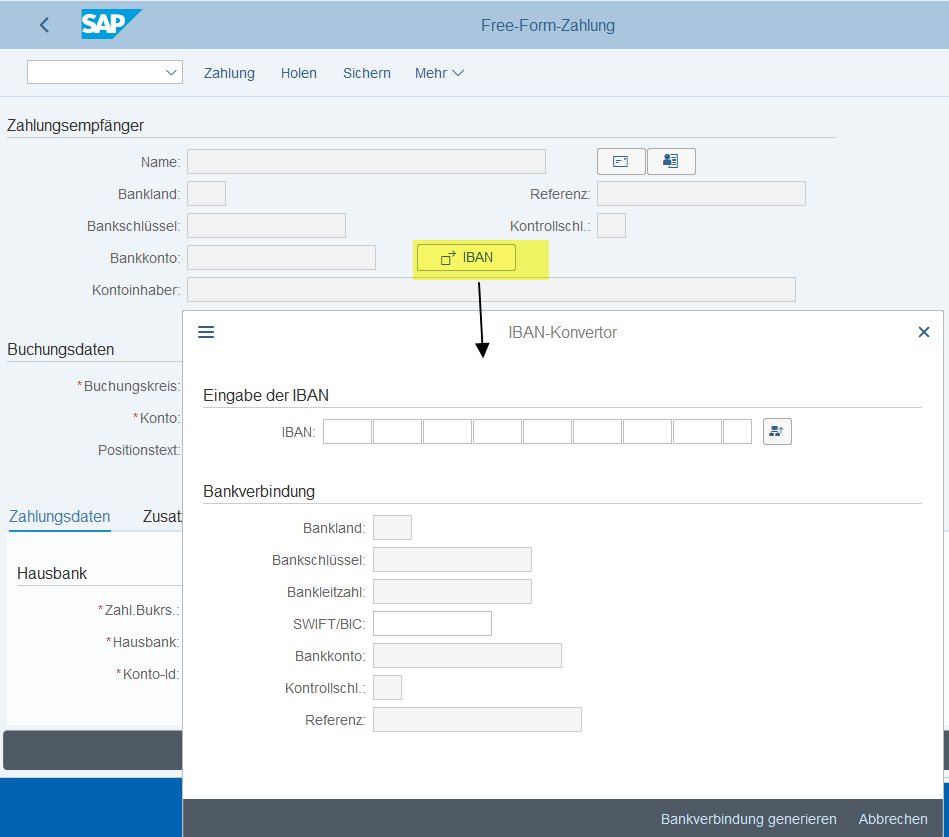
Task: Close the IBAN-Konvertor dialog
Action: coord(924,332)
